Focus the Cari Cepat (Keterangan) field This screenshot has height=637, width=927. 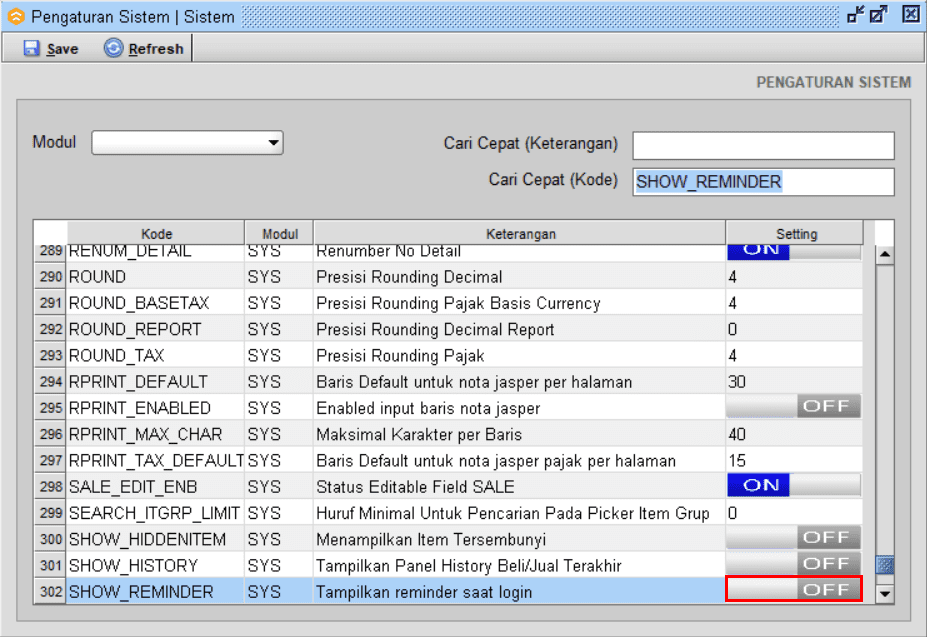763,146
